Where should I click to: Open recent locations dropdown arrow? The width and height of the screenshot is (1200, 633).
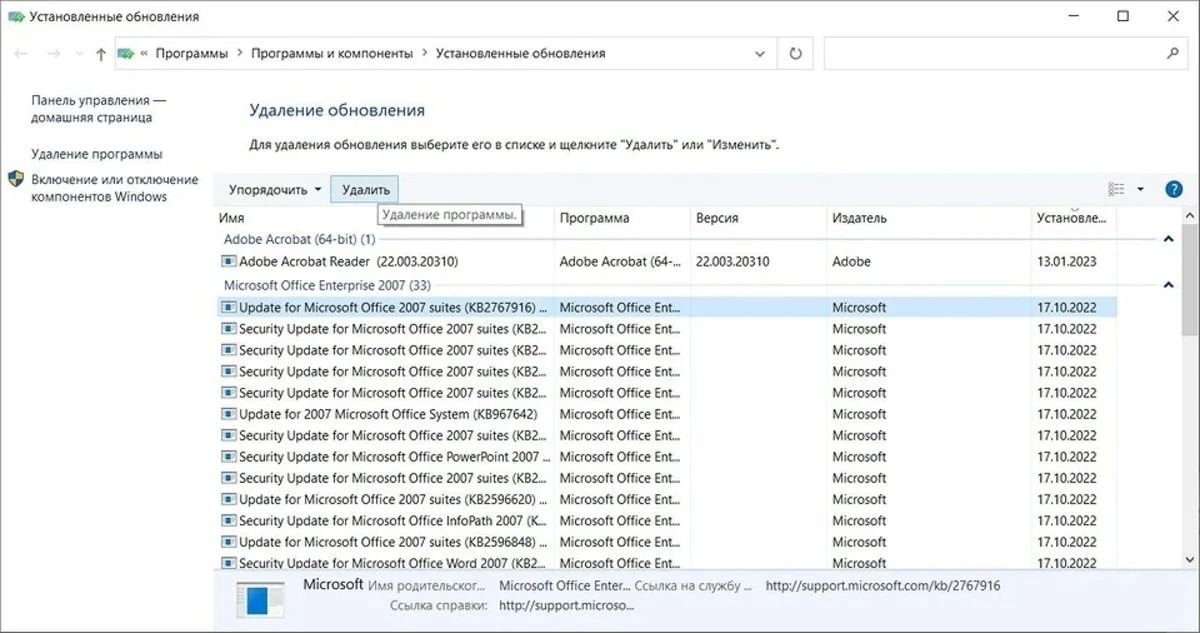pos(78,54)
